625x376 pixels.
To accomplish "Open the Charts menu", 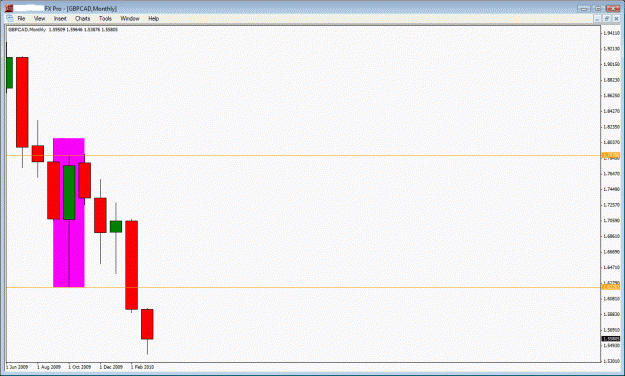I will (x=83, y=19).
